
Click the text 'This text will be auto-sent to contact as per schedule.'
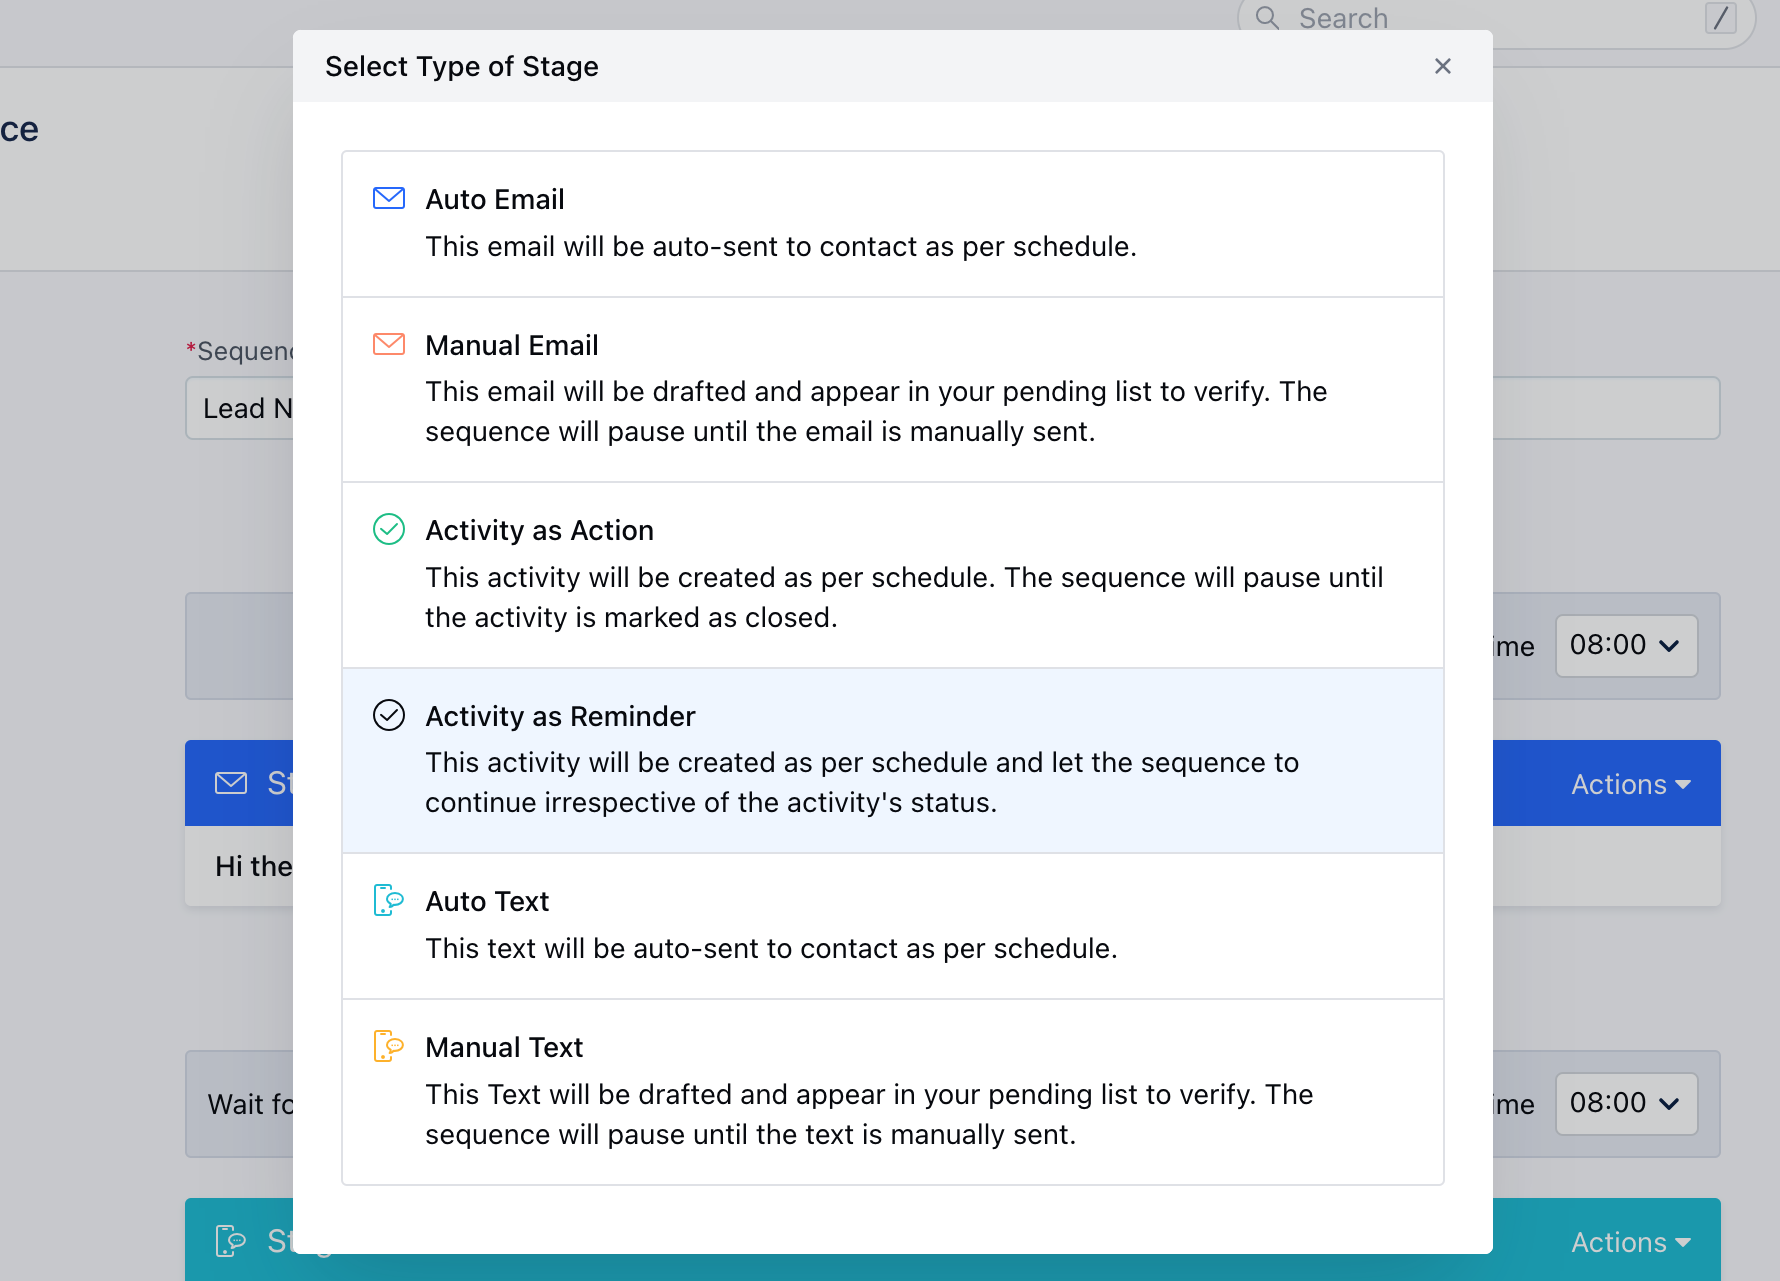[x=771, y=948]
